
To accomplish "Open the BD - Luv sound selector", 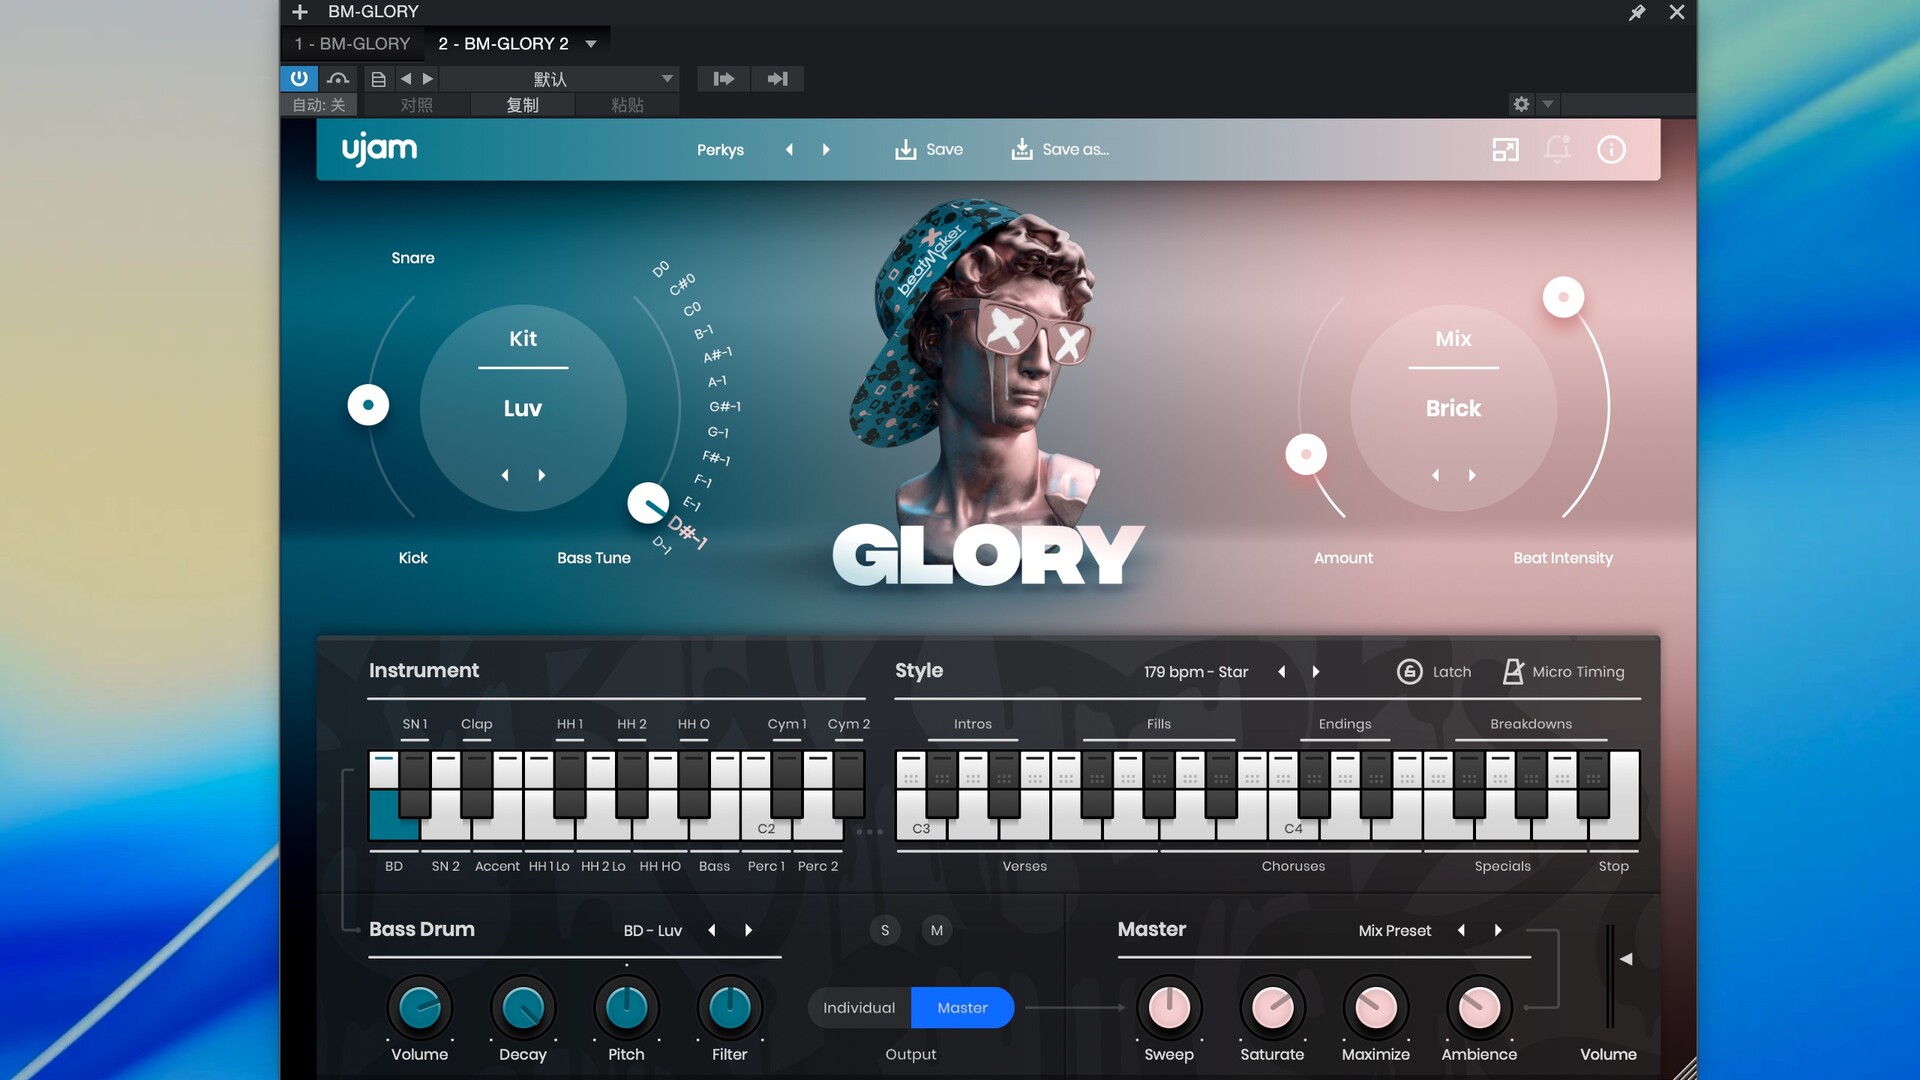I will [652, 931].
